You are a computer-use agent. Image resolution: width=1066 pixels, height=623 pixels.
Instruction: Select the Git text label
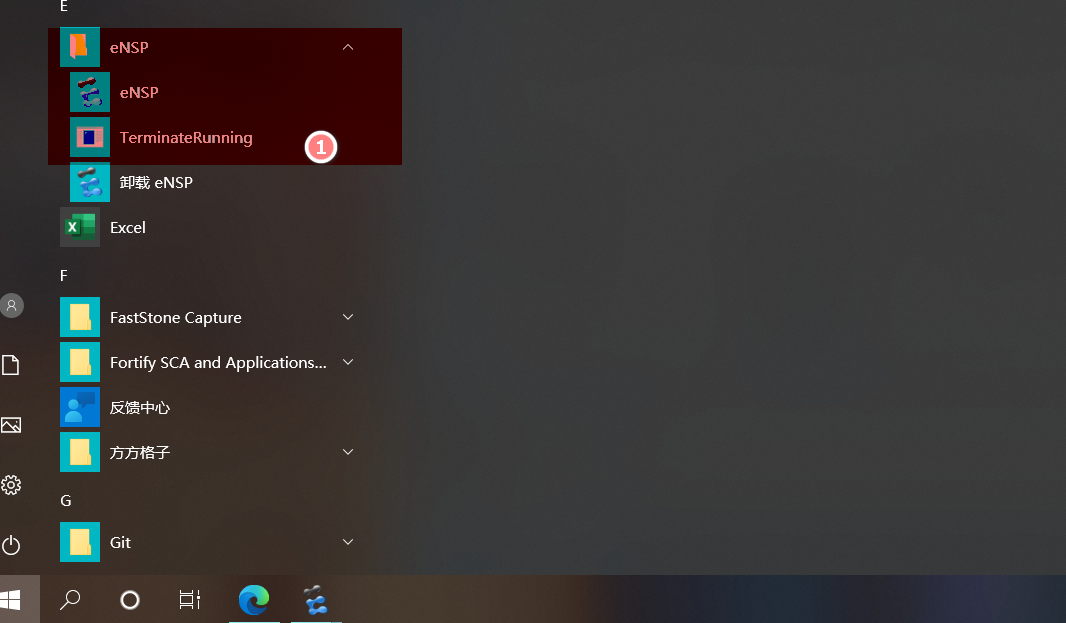120,542
